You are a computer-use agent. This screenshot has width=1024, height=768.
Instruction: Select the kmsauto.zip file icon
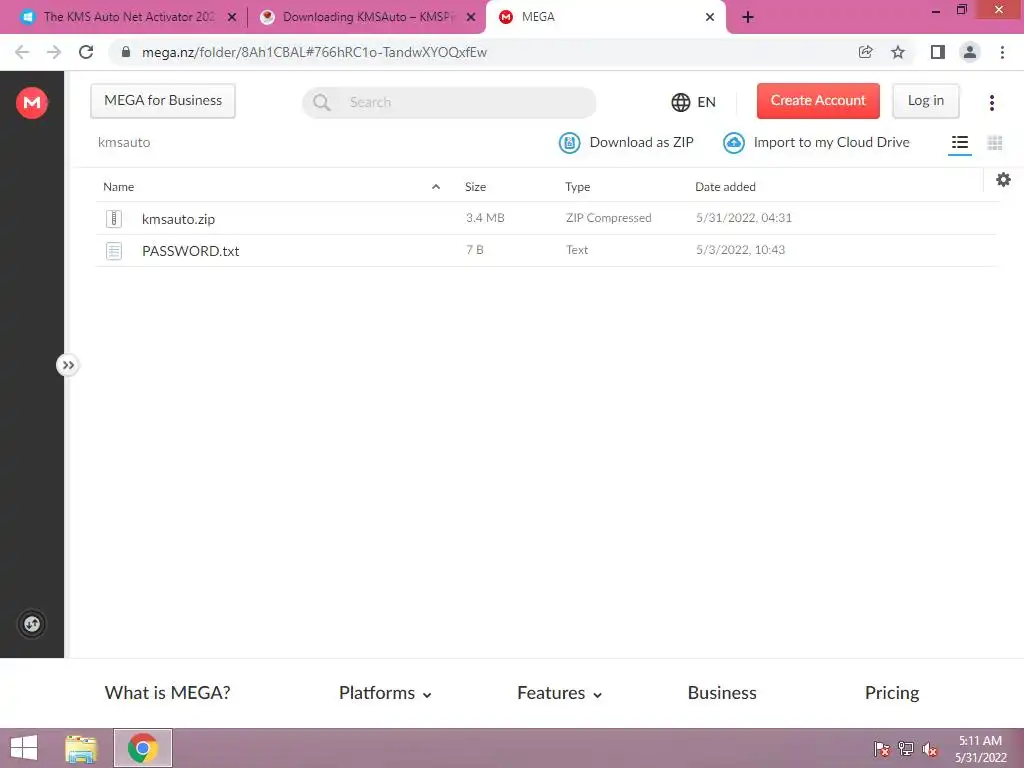[x=114, y=219]
